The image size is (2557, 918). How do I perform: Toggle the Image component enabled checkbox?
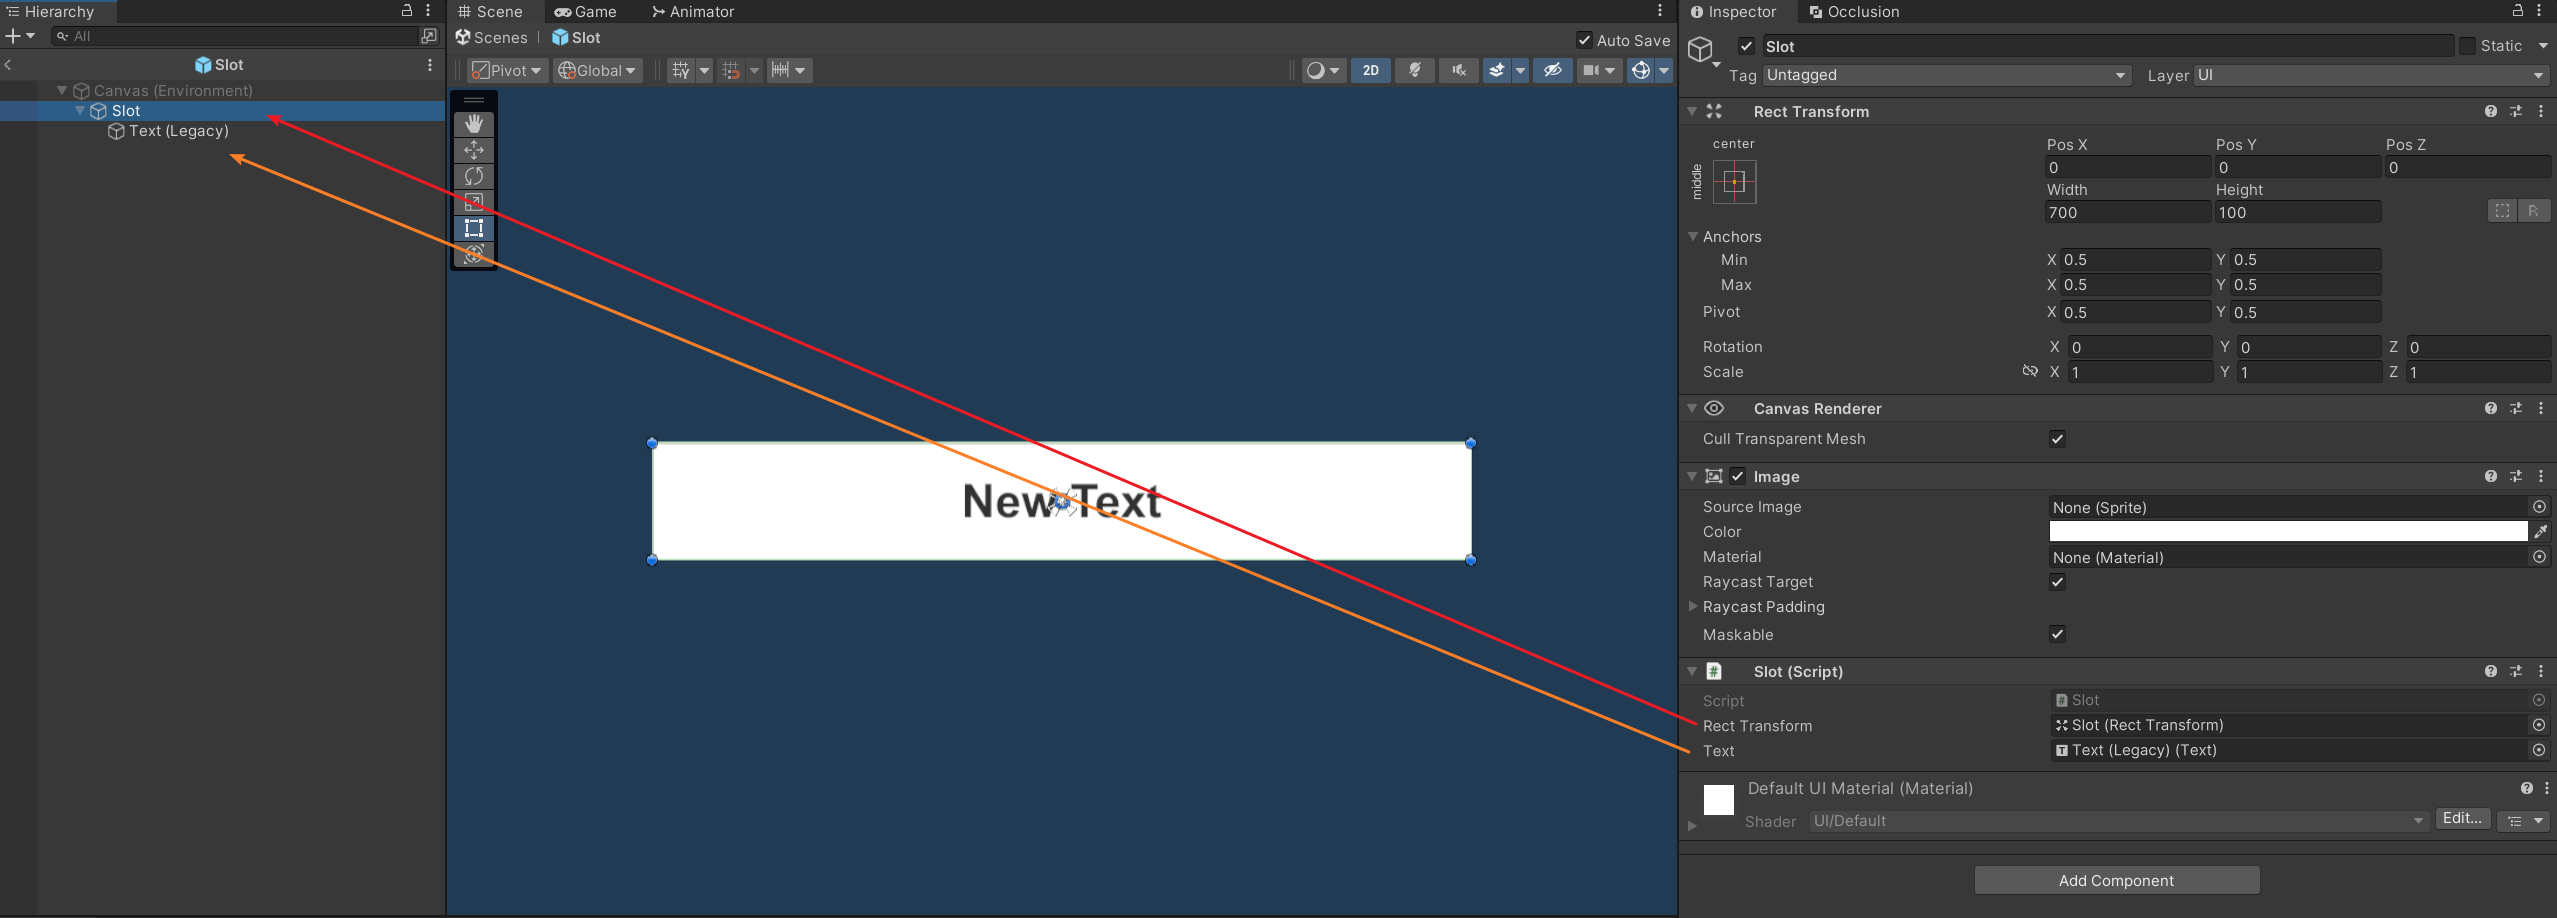click(1738, 476)
